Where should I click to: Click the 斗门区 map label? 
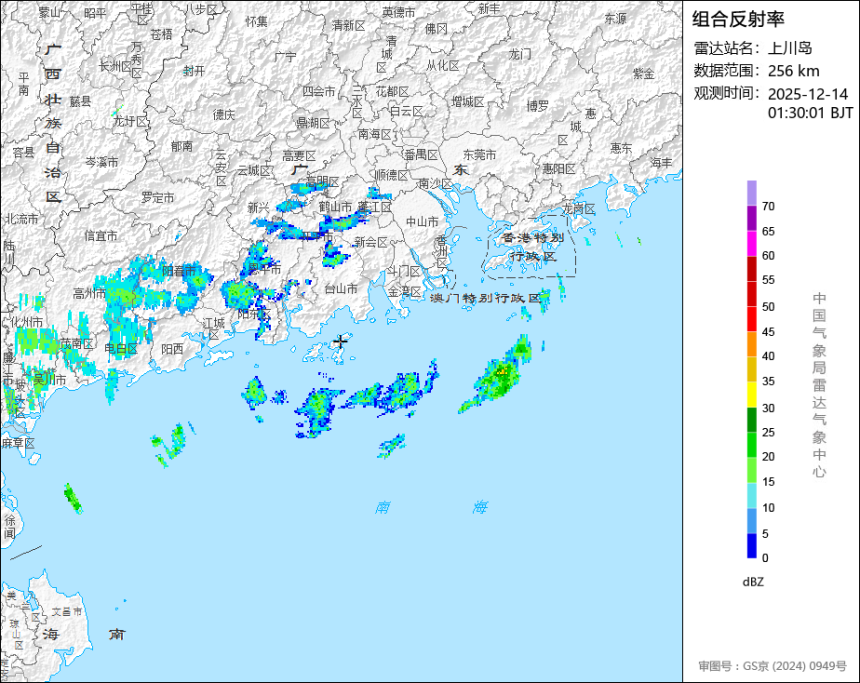click(403, 271)
